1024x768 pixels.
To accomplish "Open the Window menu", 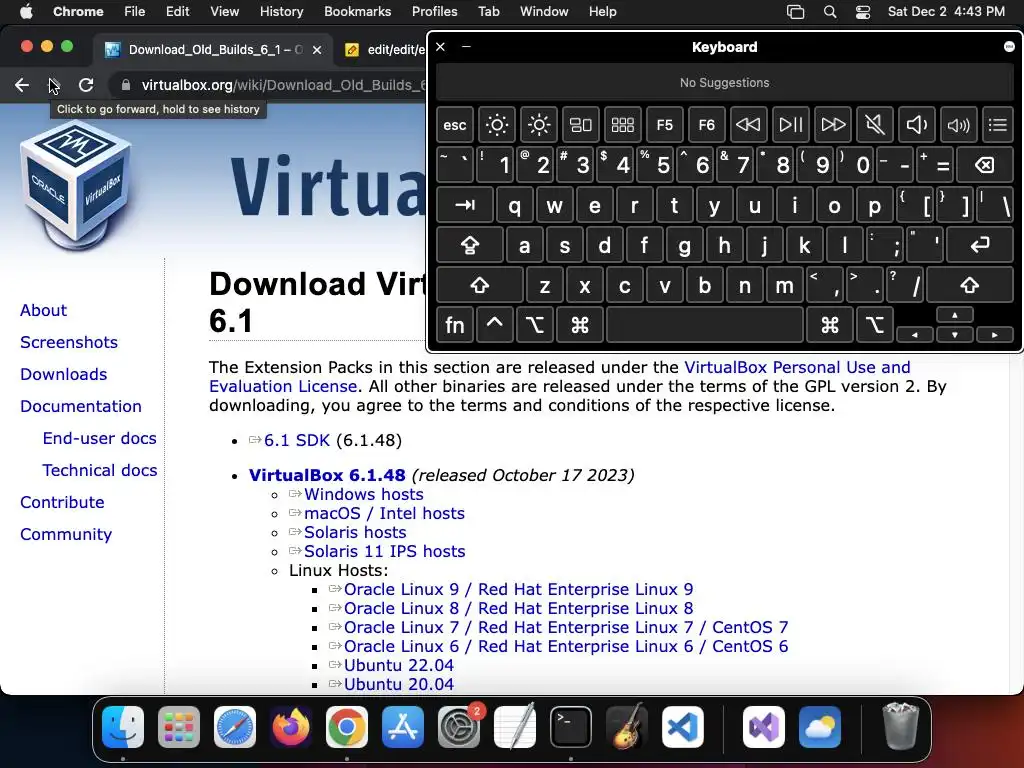I will [544, 11].
